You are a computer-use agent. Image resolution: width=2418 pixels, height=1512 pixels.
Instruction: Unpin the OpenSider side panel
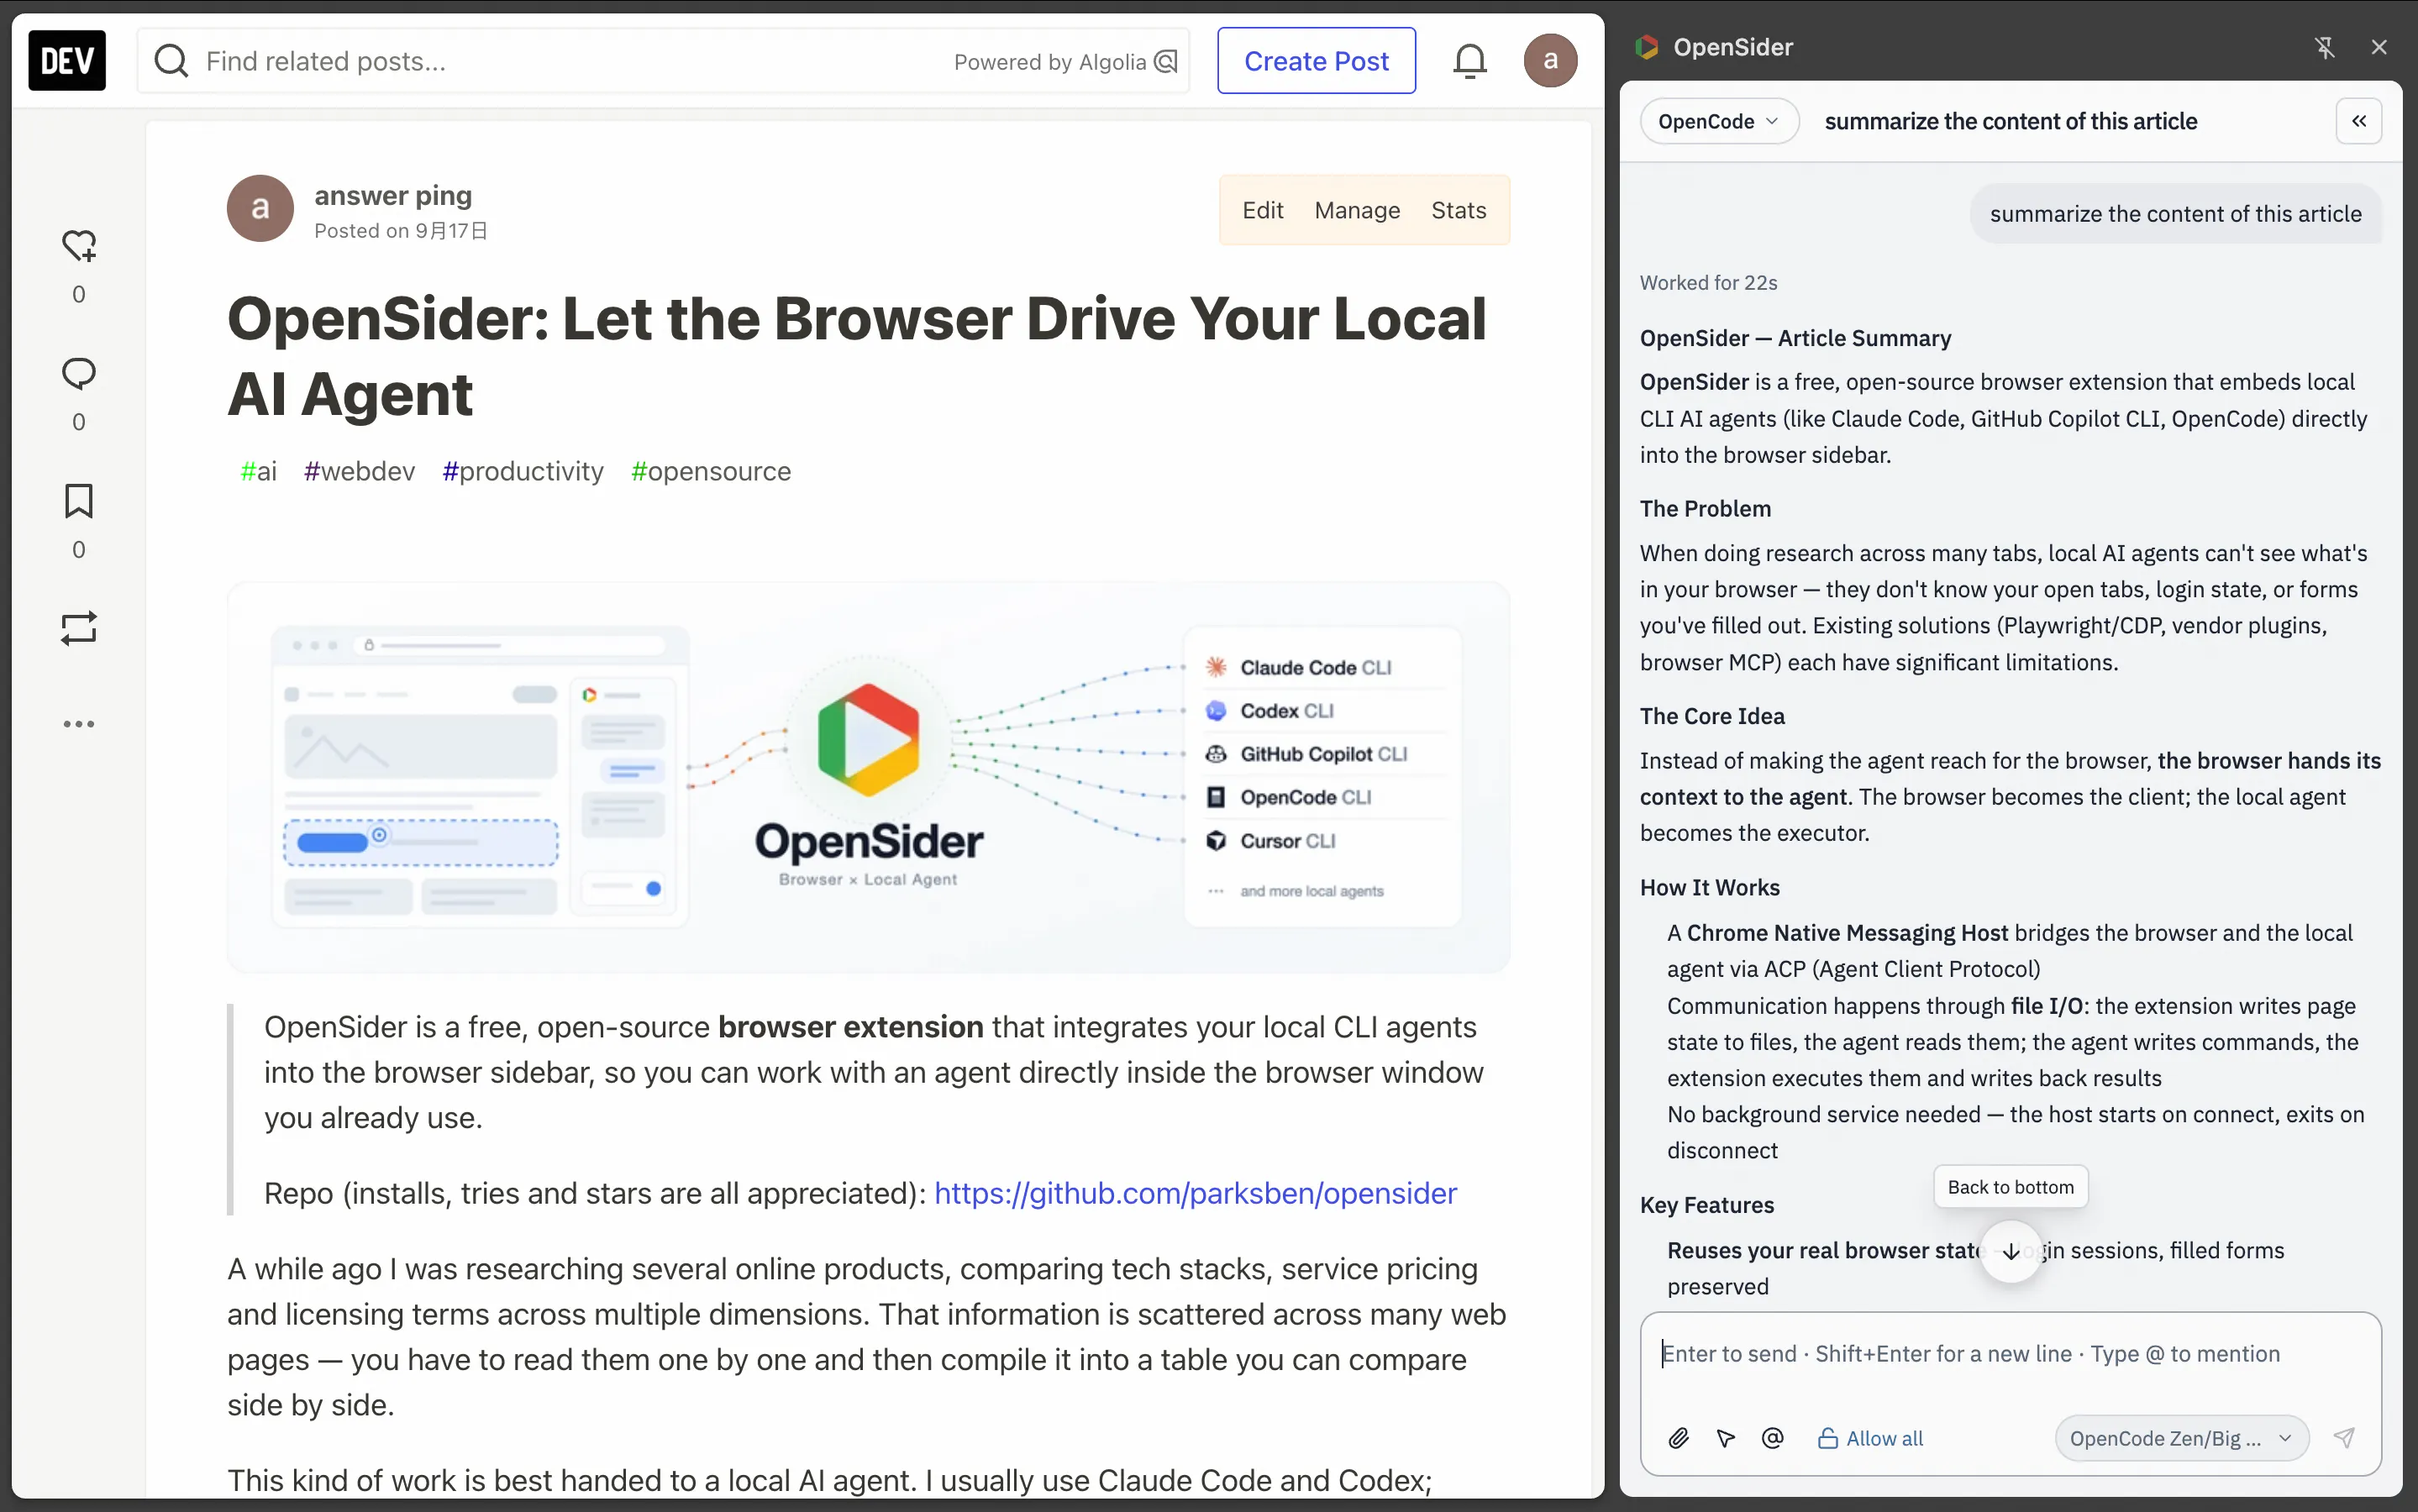(2324, 47)
